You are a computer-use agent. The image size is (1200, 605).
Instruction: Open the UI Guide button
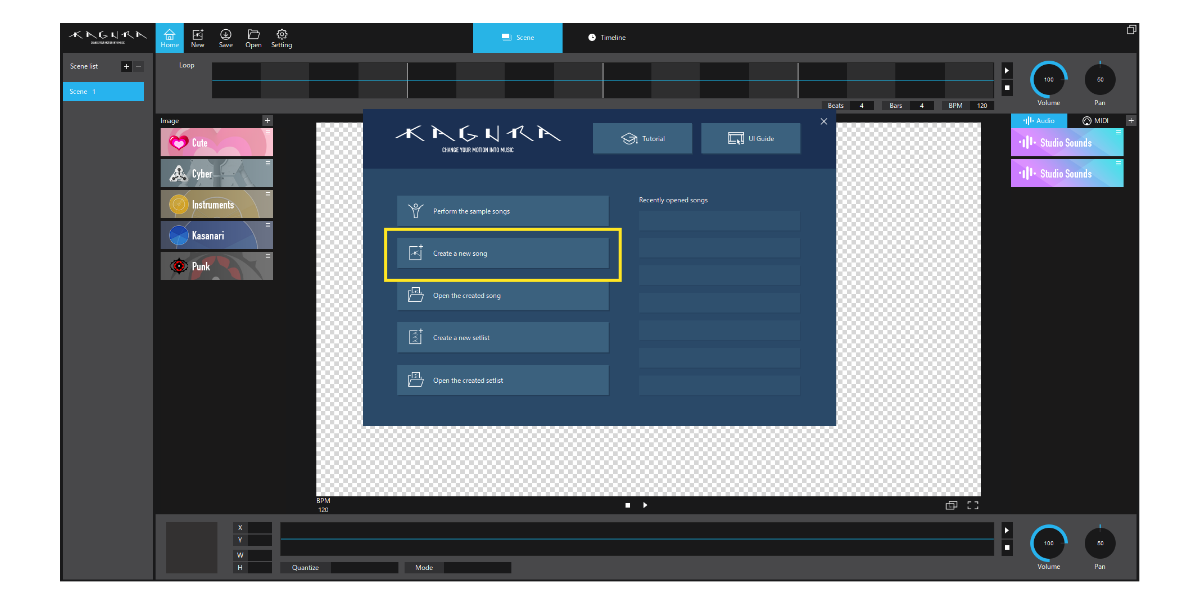pyautogui.click(x=750, y=139)
